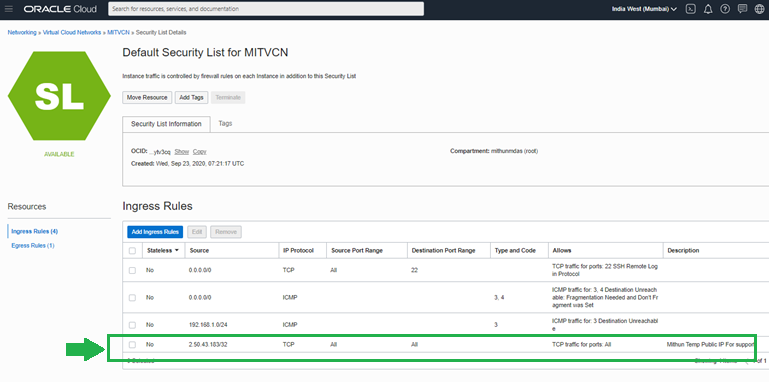Open the support chat icon
This screenshot has height=382, width=769.
pos(743,9)
